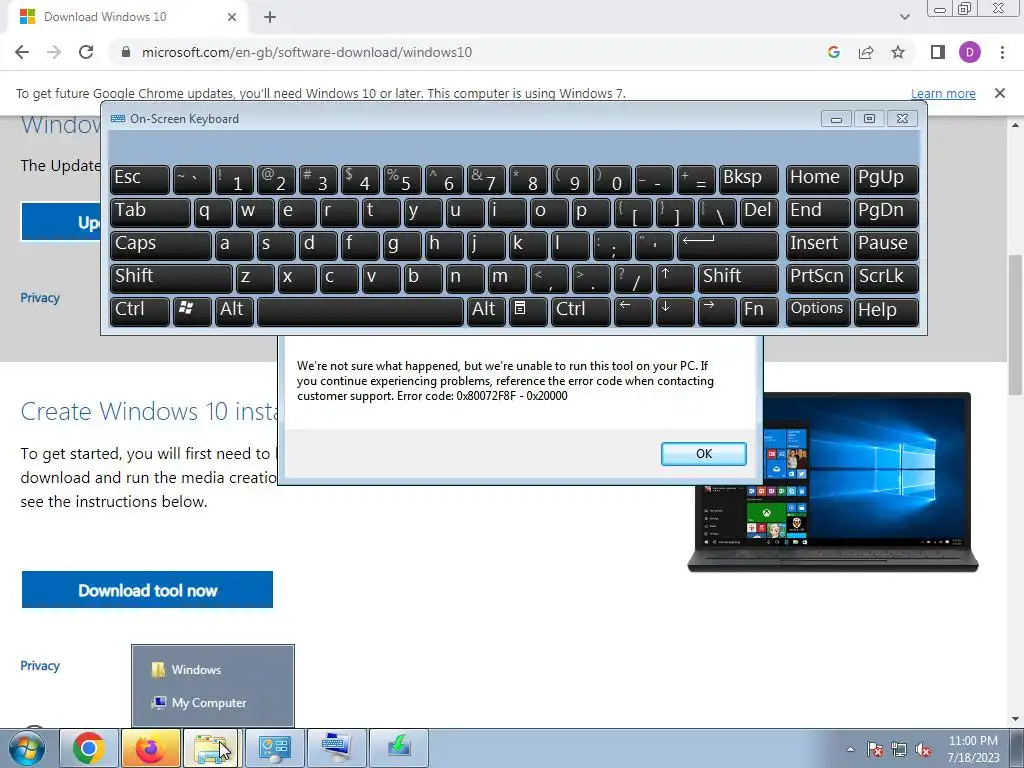Image resolution: width=1024 pixels, height=768 pixels.
Task: Bookmark this page with star icon
Action: [x=898, y=52]
